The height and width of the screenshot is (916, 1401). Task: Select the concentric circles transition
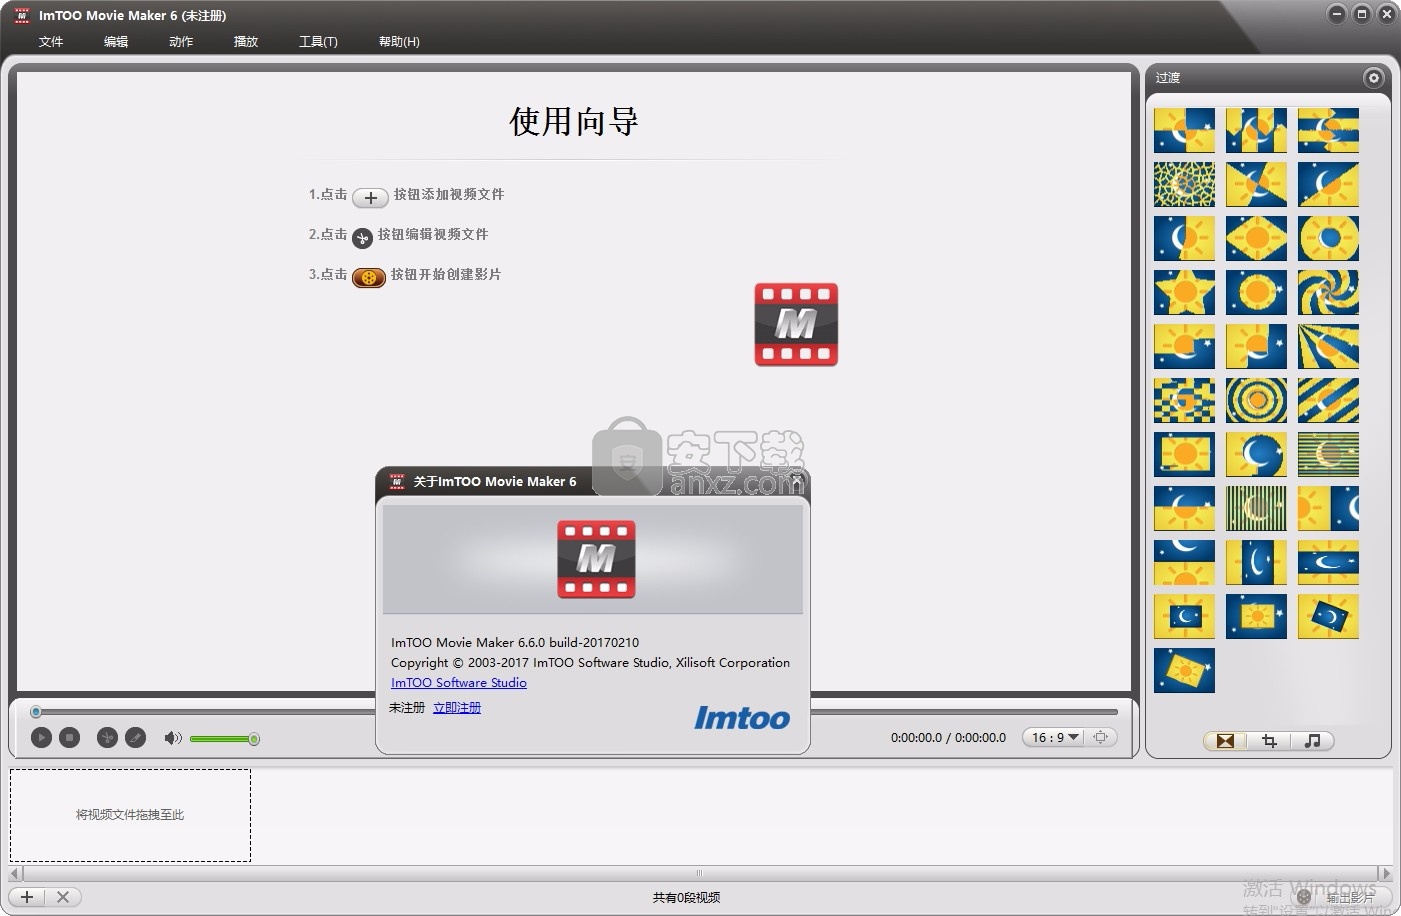coord(1256,401)
